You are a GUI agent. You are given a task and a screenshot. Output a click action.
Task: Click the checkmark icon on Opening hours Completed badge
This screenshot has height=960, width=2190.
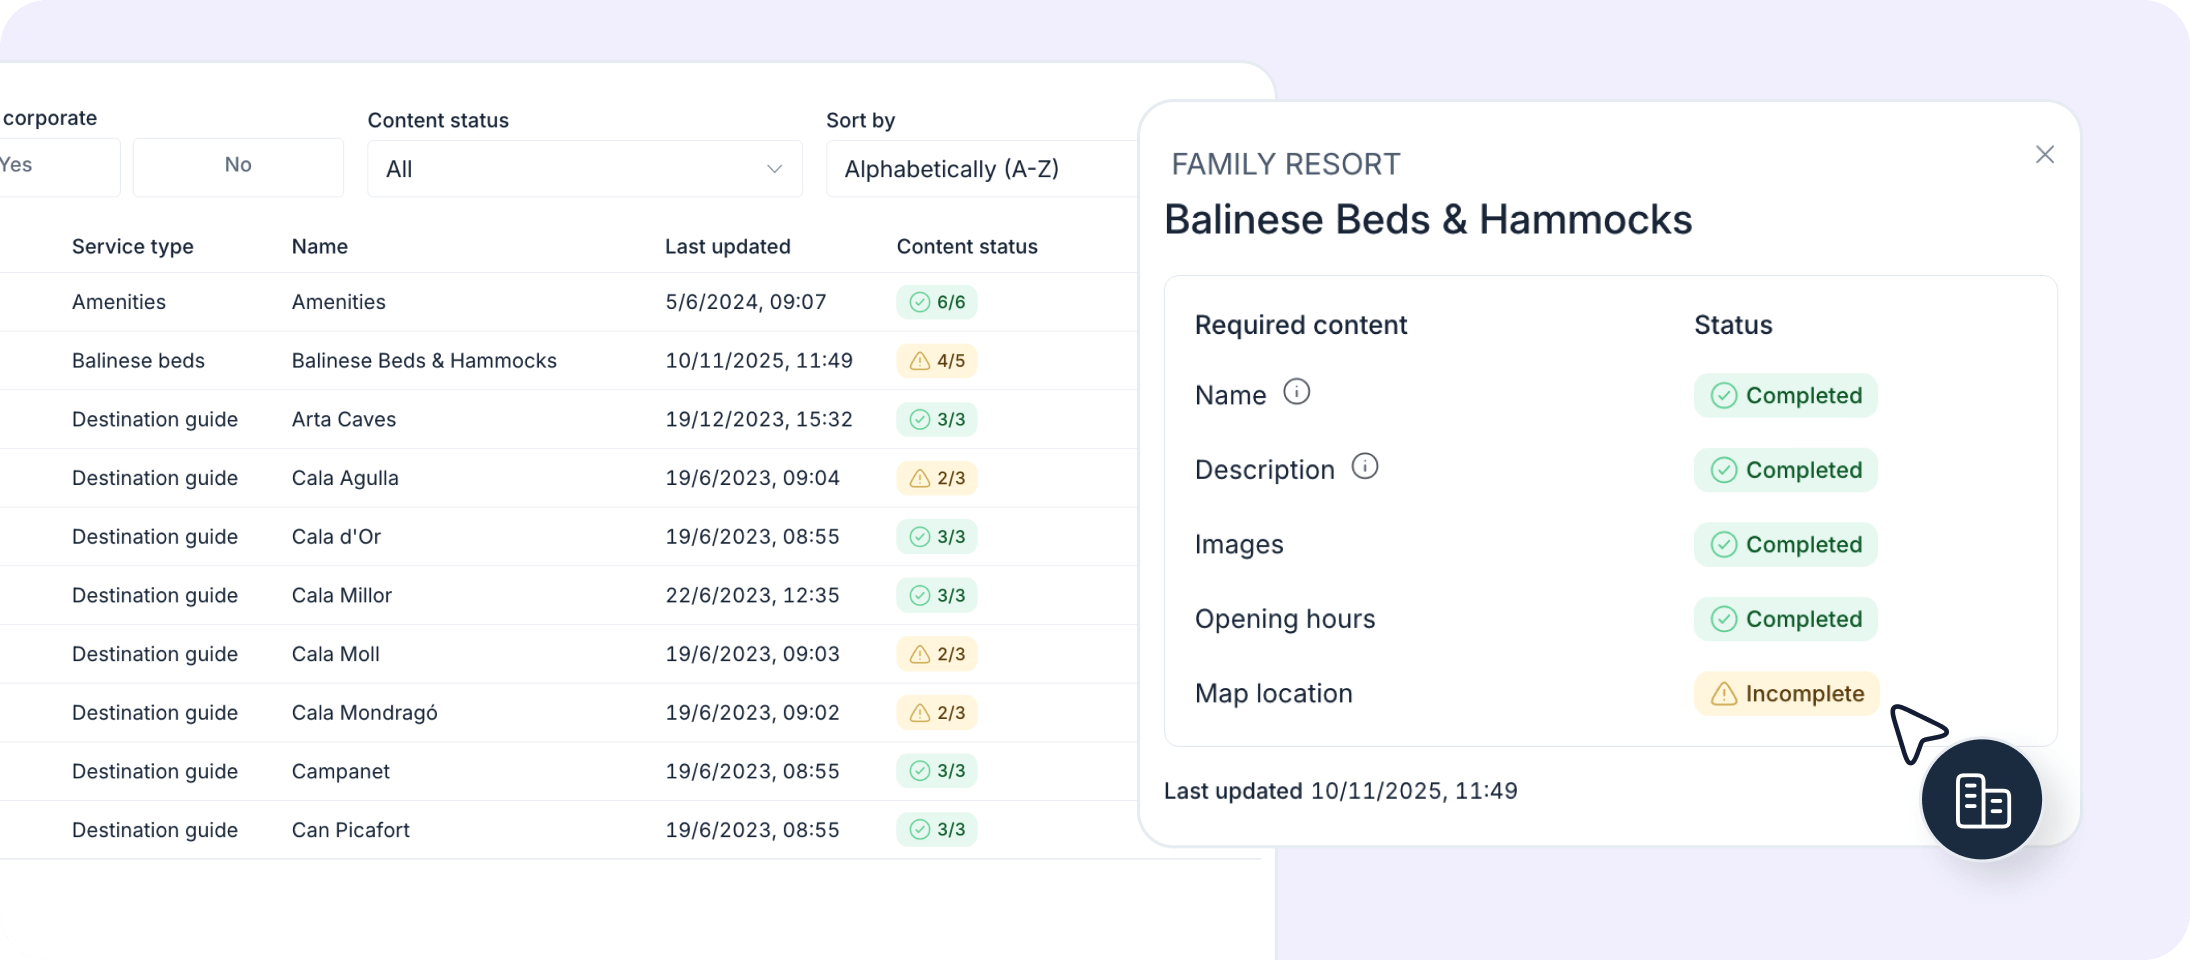(x=1723, y=619)
